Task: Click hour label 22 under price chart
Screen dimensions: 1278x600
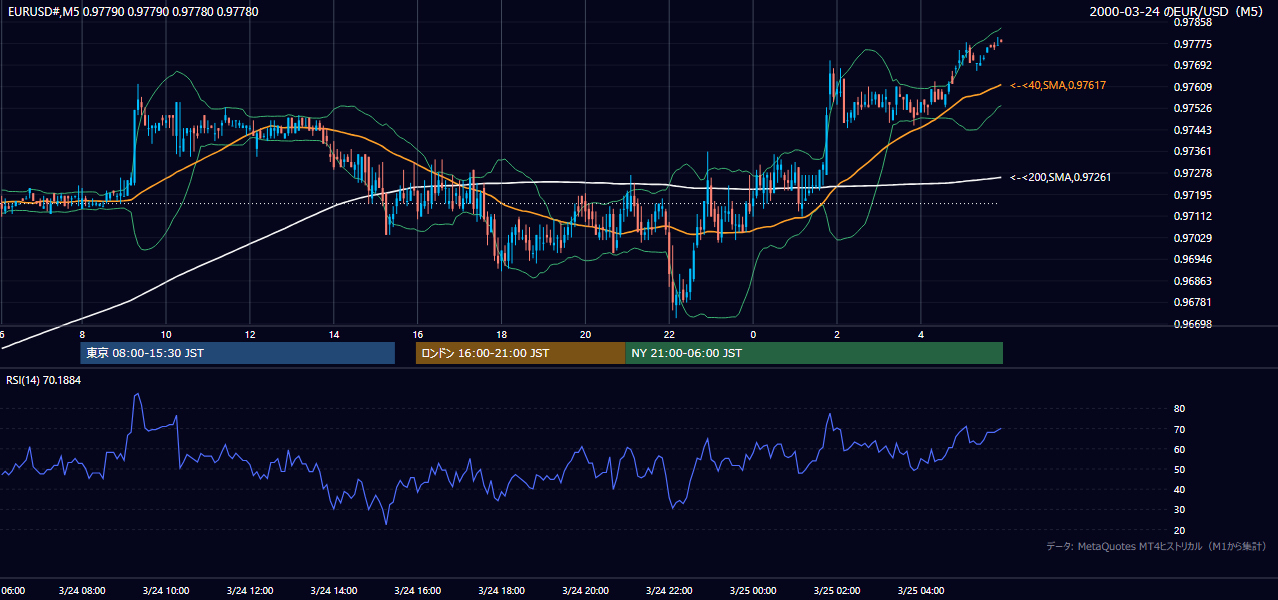Action: point(670,334)
